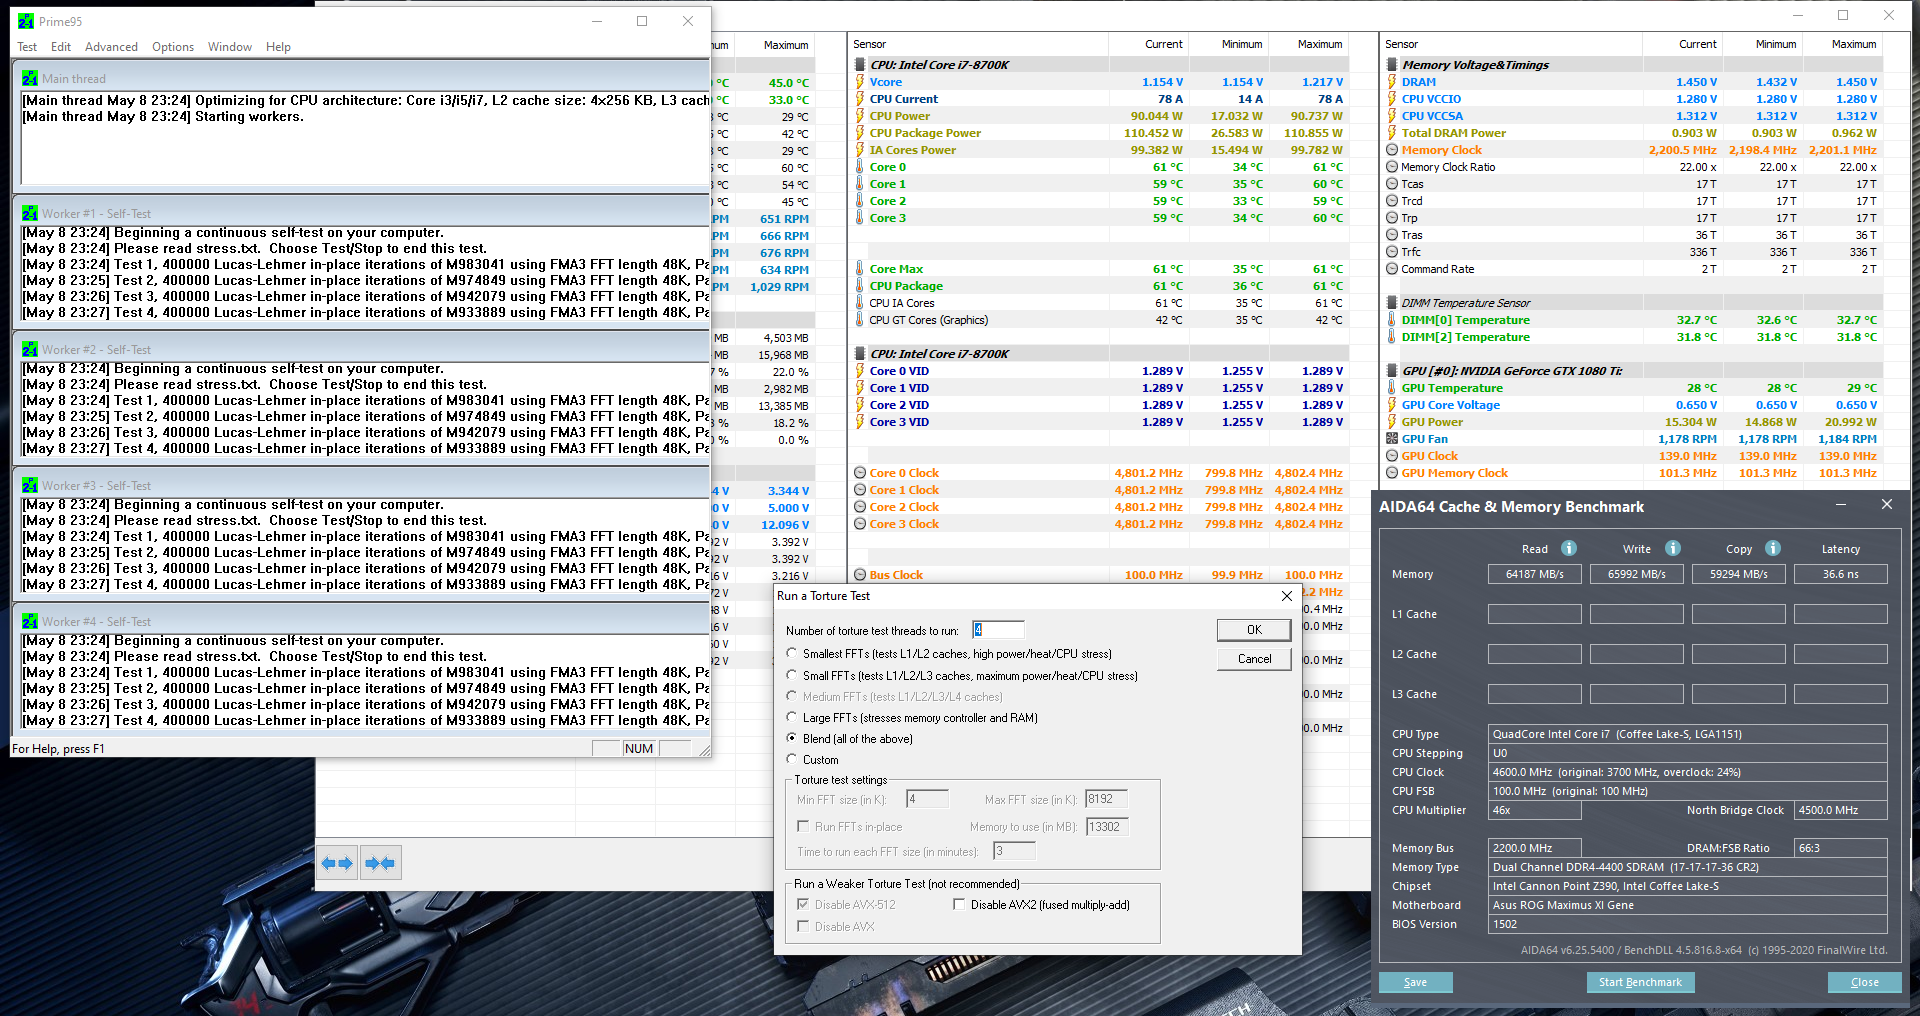Select the Blend (all of the above) option
The width and height of the screenshot is (1920, 1016).
click(792, 739)
